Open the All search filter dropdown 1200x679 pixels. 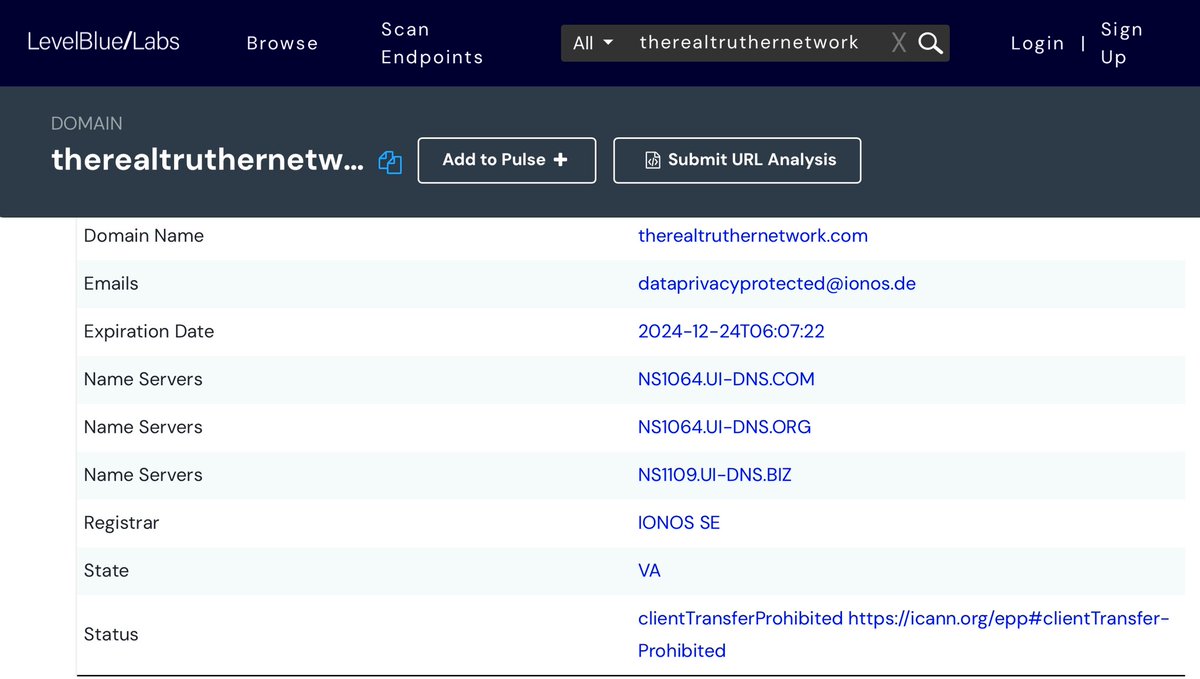click(x=593, y=43)
